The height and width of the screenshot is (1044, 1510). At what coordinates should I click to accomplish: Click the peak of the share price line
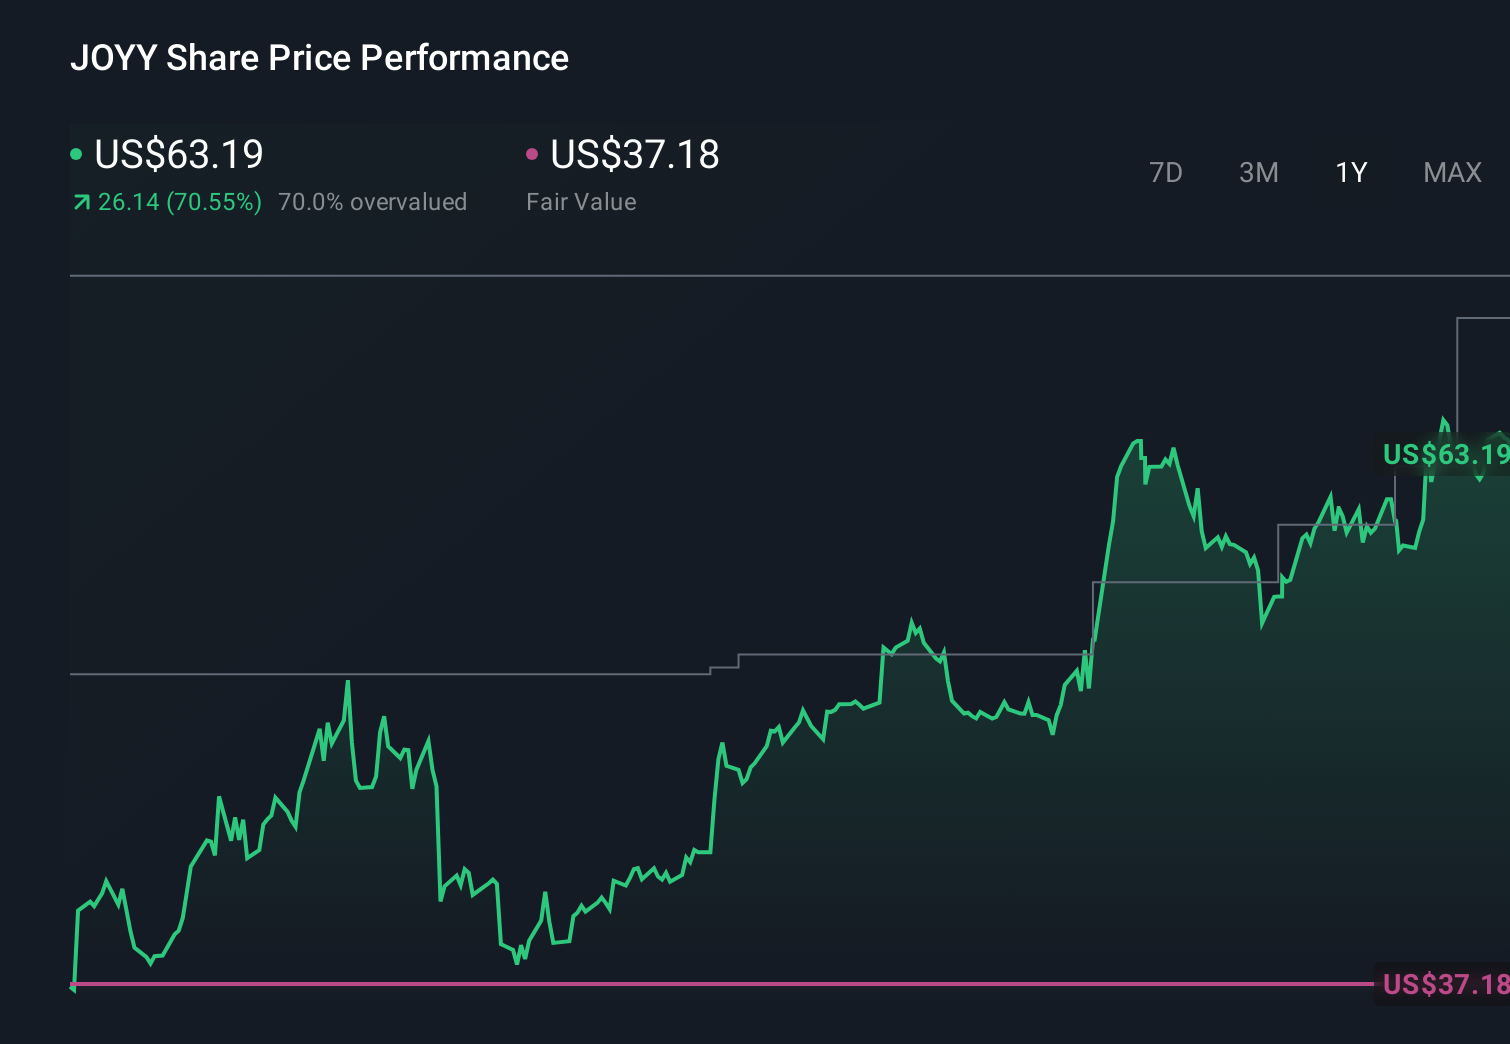[x=1138, y=440]
